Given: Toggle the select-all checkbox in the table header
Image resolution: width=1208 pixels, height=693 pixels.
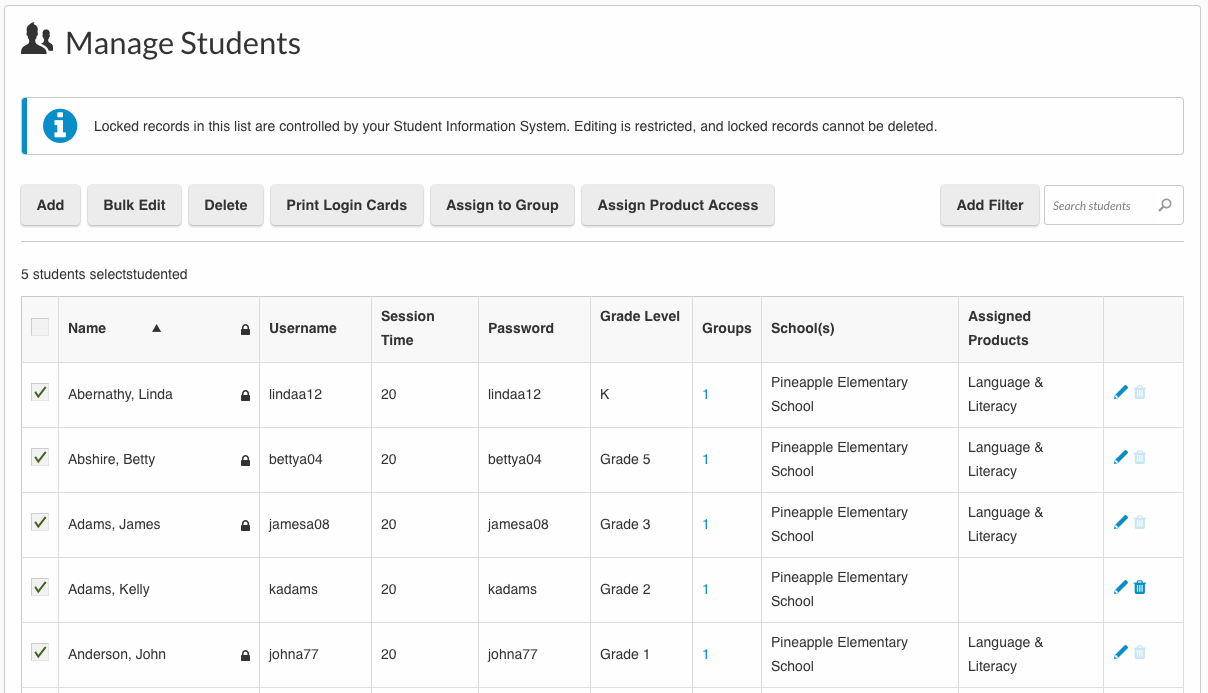Looking at the screenshot, I should (39, 326).
